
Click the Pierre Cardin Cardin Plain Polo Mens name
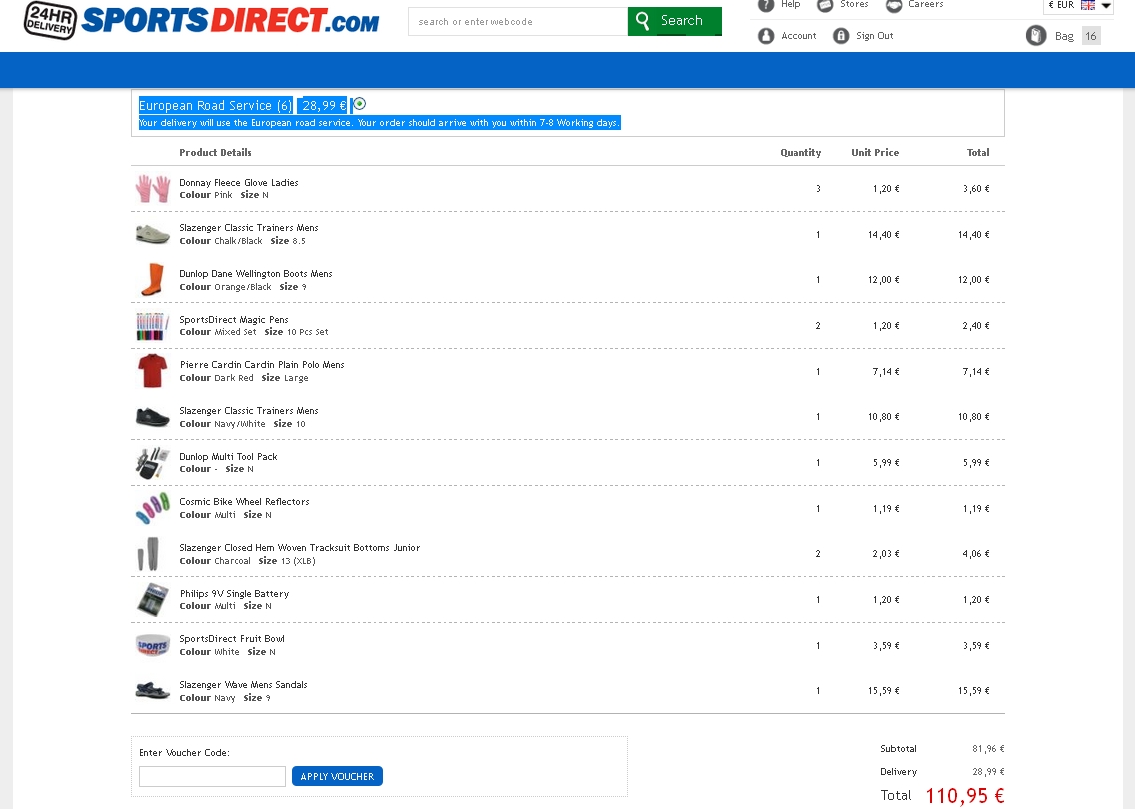tap(262, 365)
